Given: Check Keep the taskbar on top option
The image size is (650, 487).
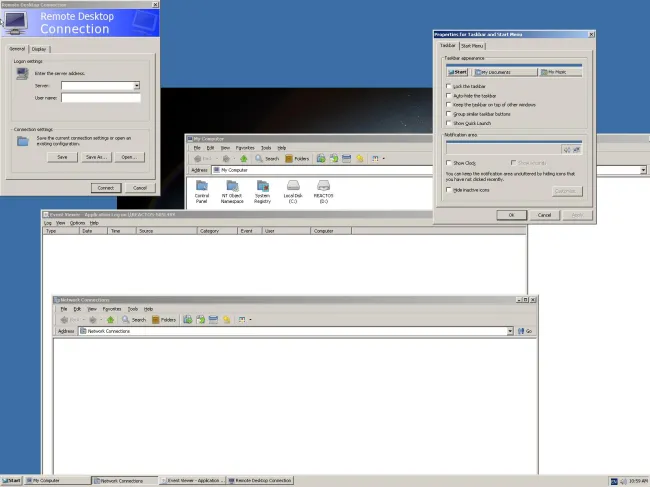Looking at the screenshot, I should pyautogui.click(x=449, y=105).
